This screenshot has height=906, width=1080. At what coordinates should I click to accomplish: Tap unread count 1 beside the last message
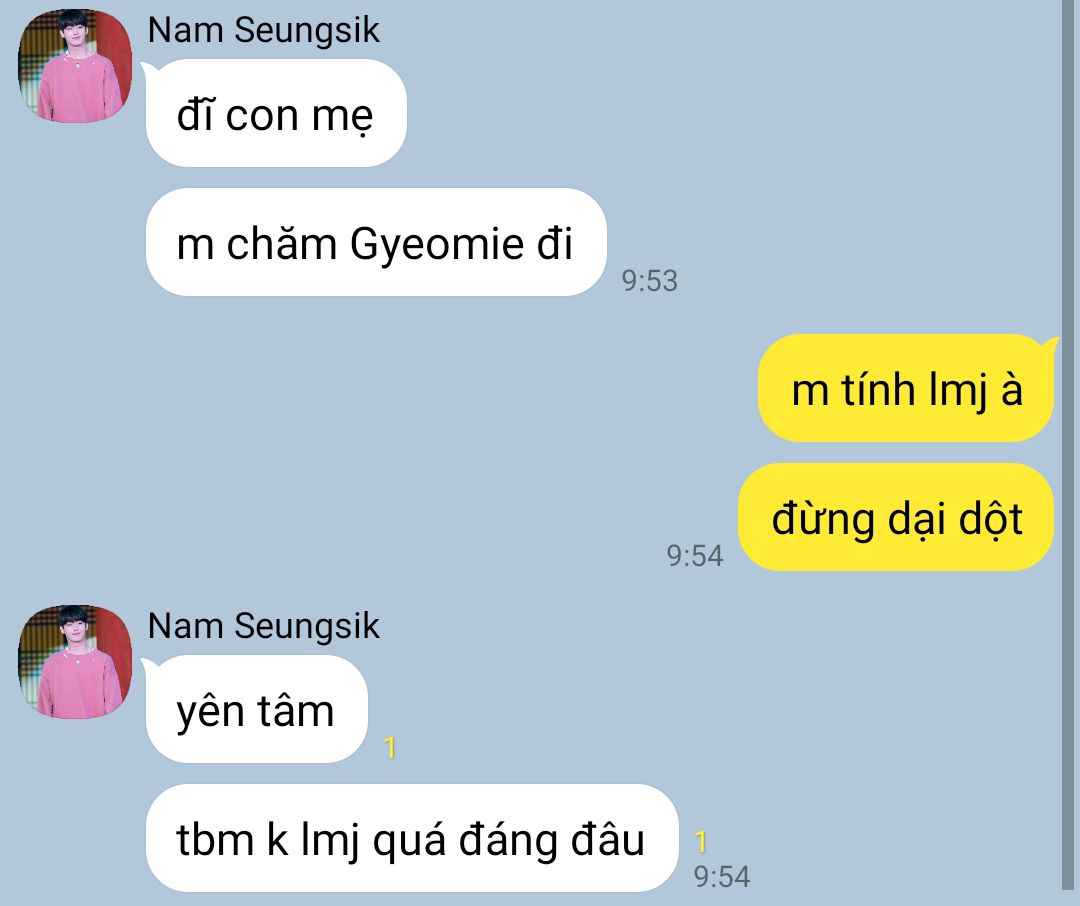click(701, 841)
